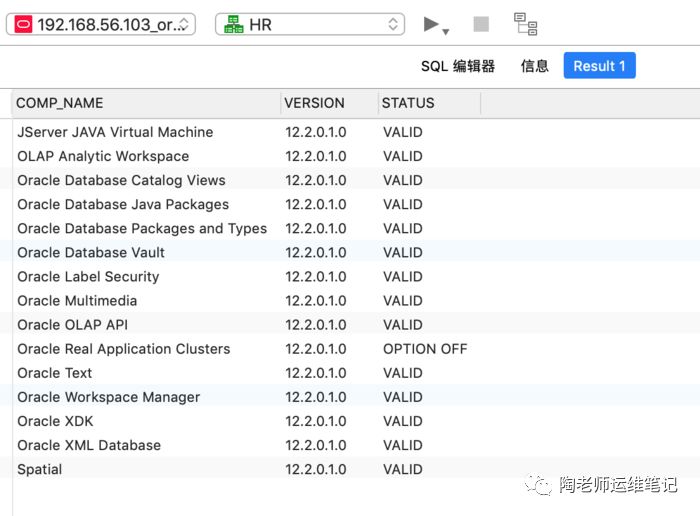Expand the small arrow beside Run
700x516 pixels.
pos(446,31)
